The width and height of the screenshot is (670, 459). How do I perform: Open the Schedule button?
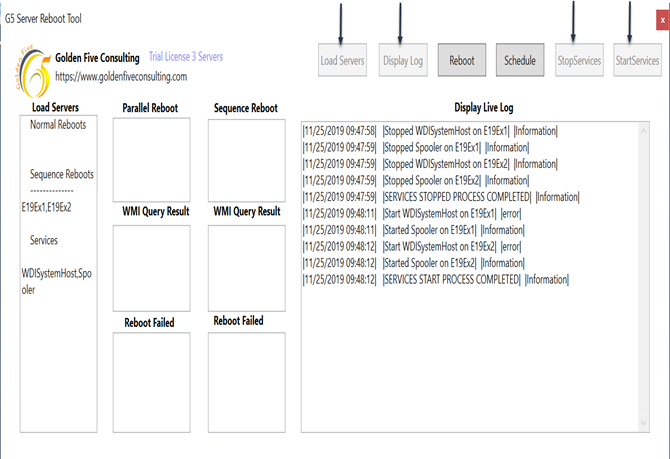pyautogui.click(x=520, y=61)
